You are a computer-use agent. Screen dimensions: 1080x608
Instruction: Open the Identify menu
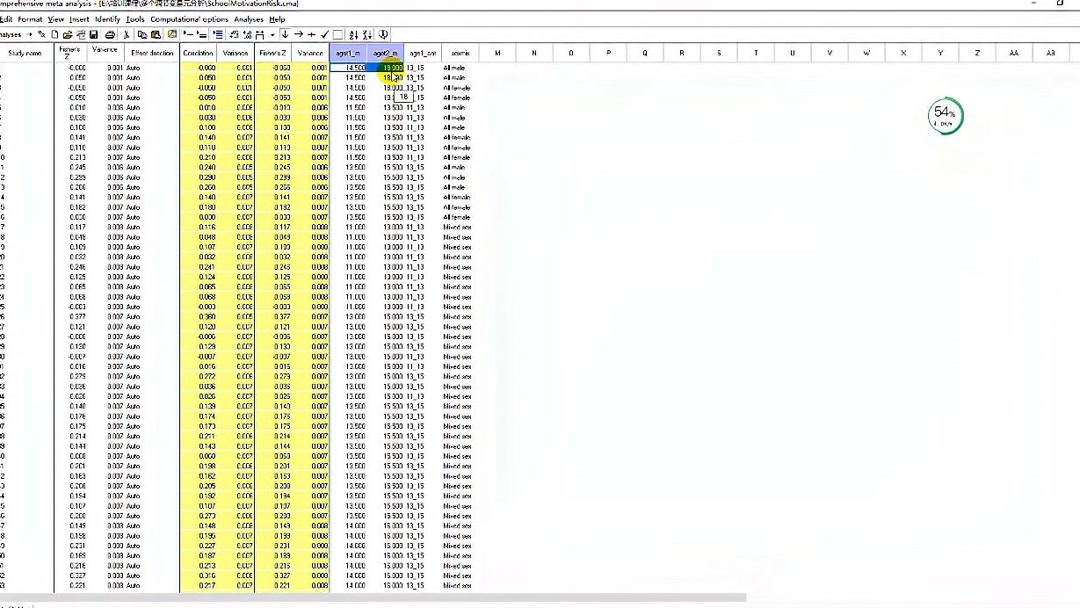105,19
